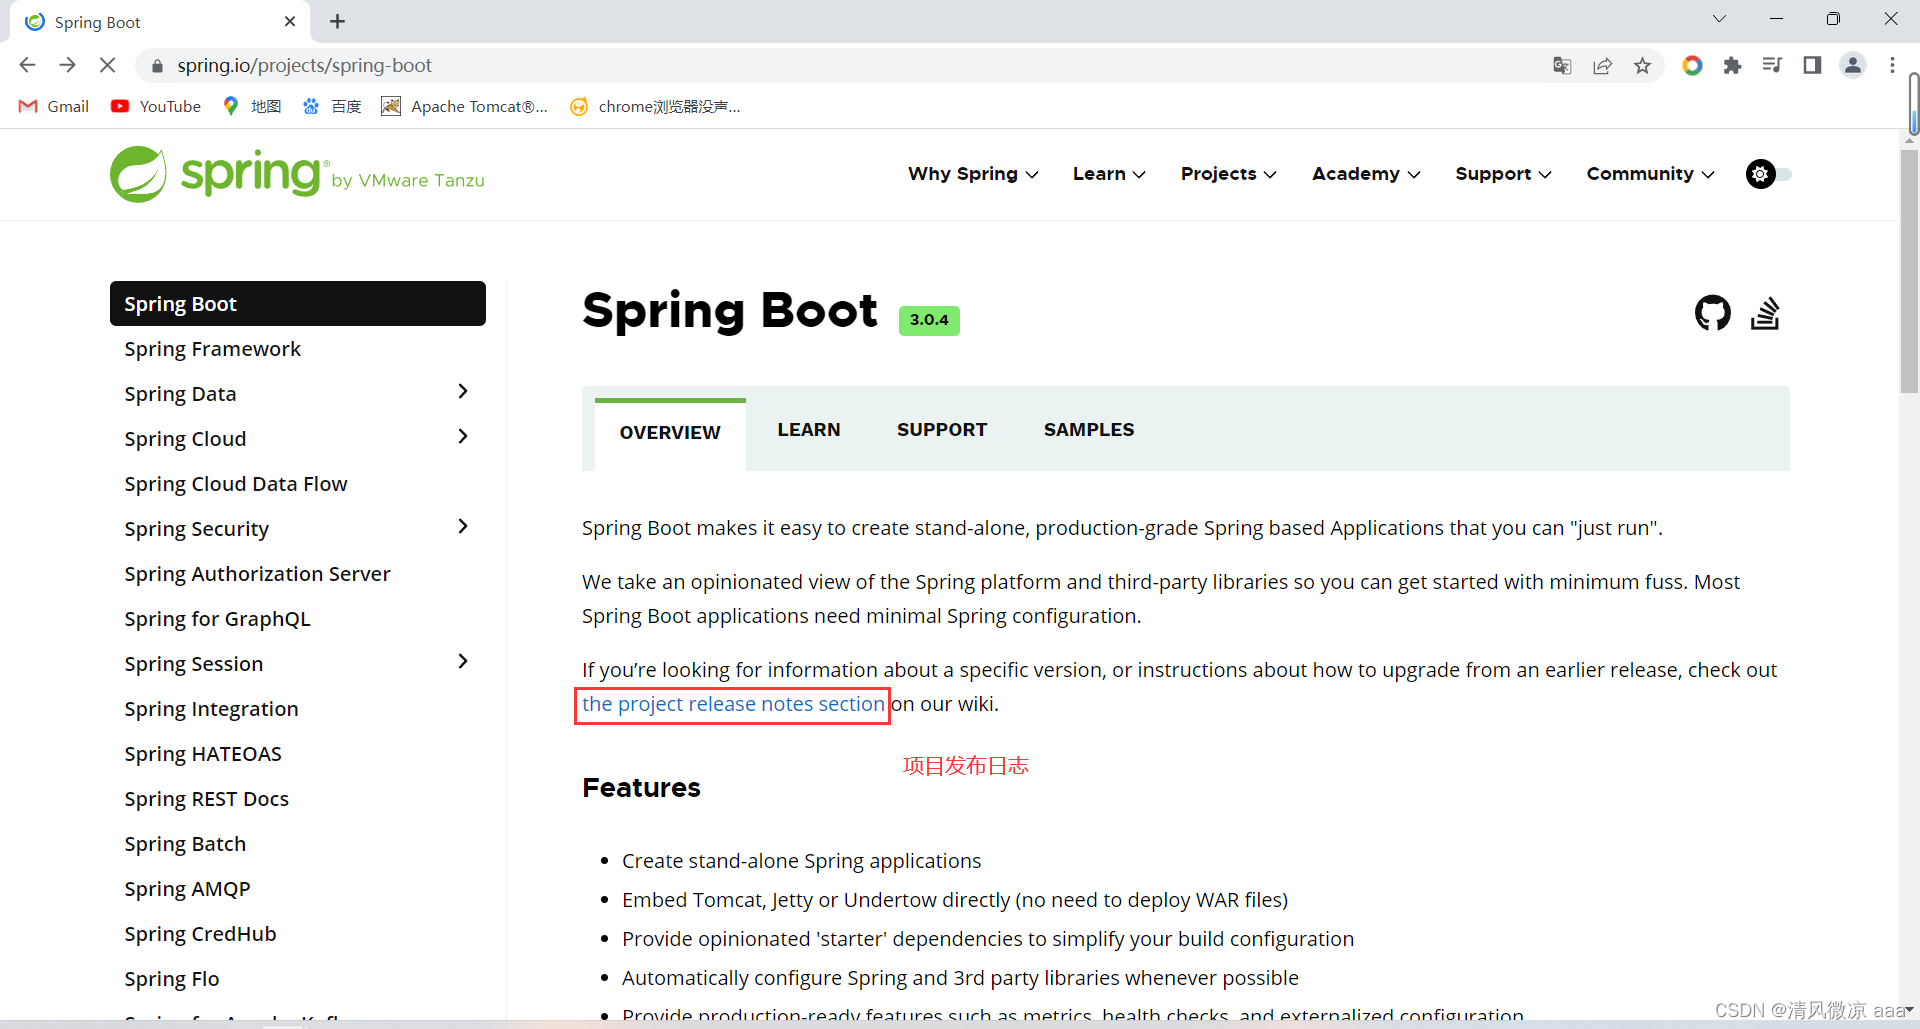Open Spring Flo project
The height and width of the screenshot is (1029, 1920).
pos(171,979)
